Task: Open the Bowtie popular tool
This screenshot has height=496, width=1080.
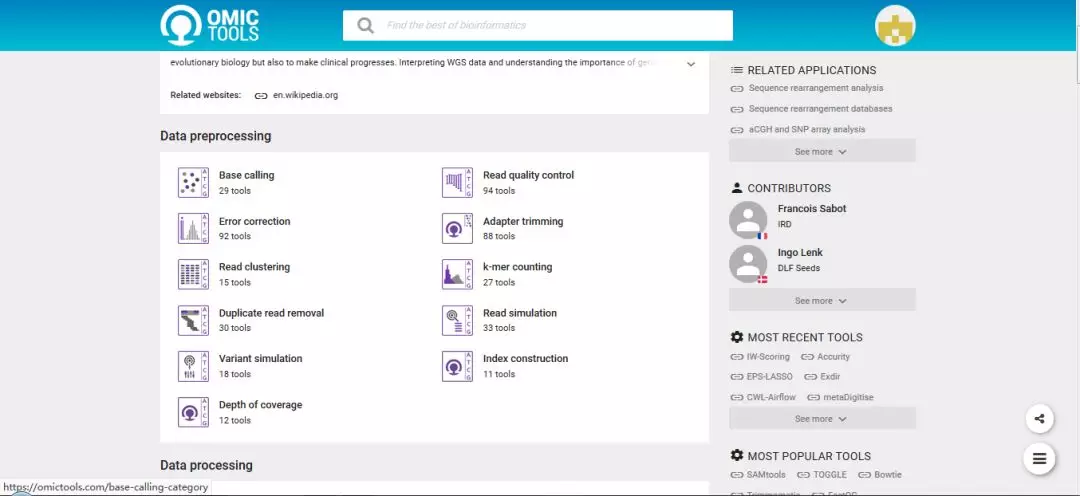Action: (888, 475)
